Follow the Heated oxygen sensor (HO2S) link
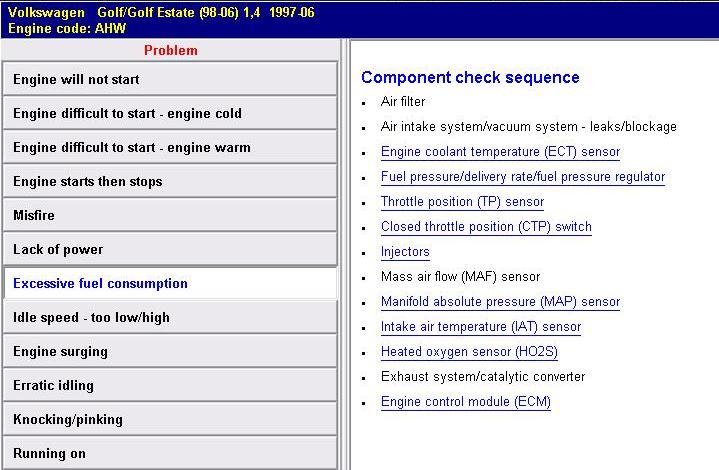719x470 pixels. click(x=469, y=352)
